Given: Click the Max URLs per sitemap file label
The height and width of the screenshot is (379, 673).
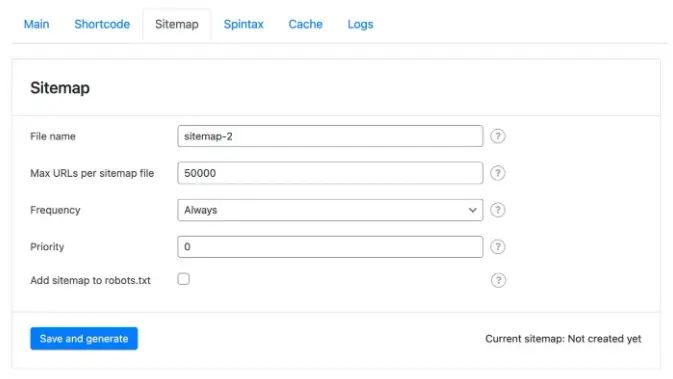Looking at the screenshot, I should (92, 173).
